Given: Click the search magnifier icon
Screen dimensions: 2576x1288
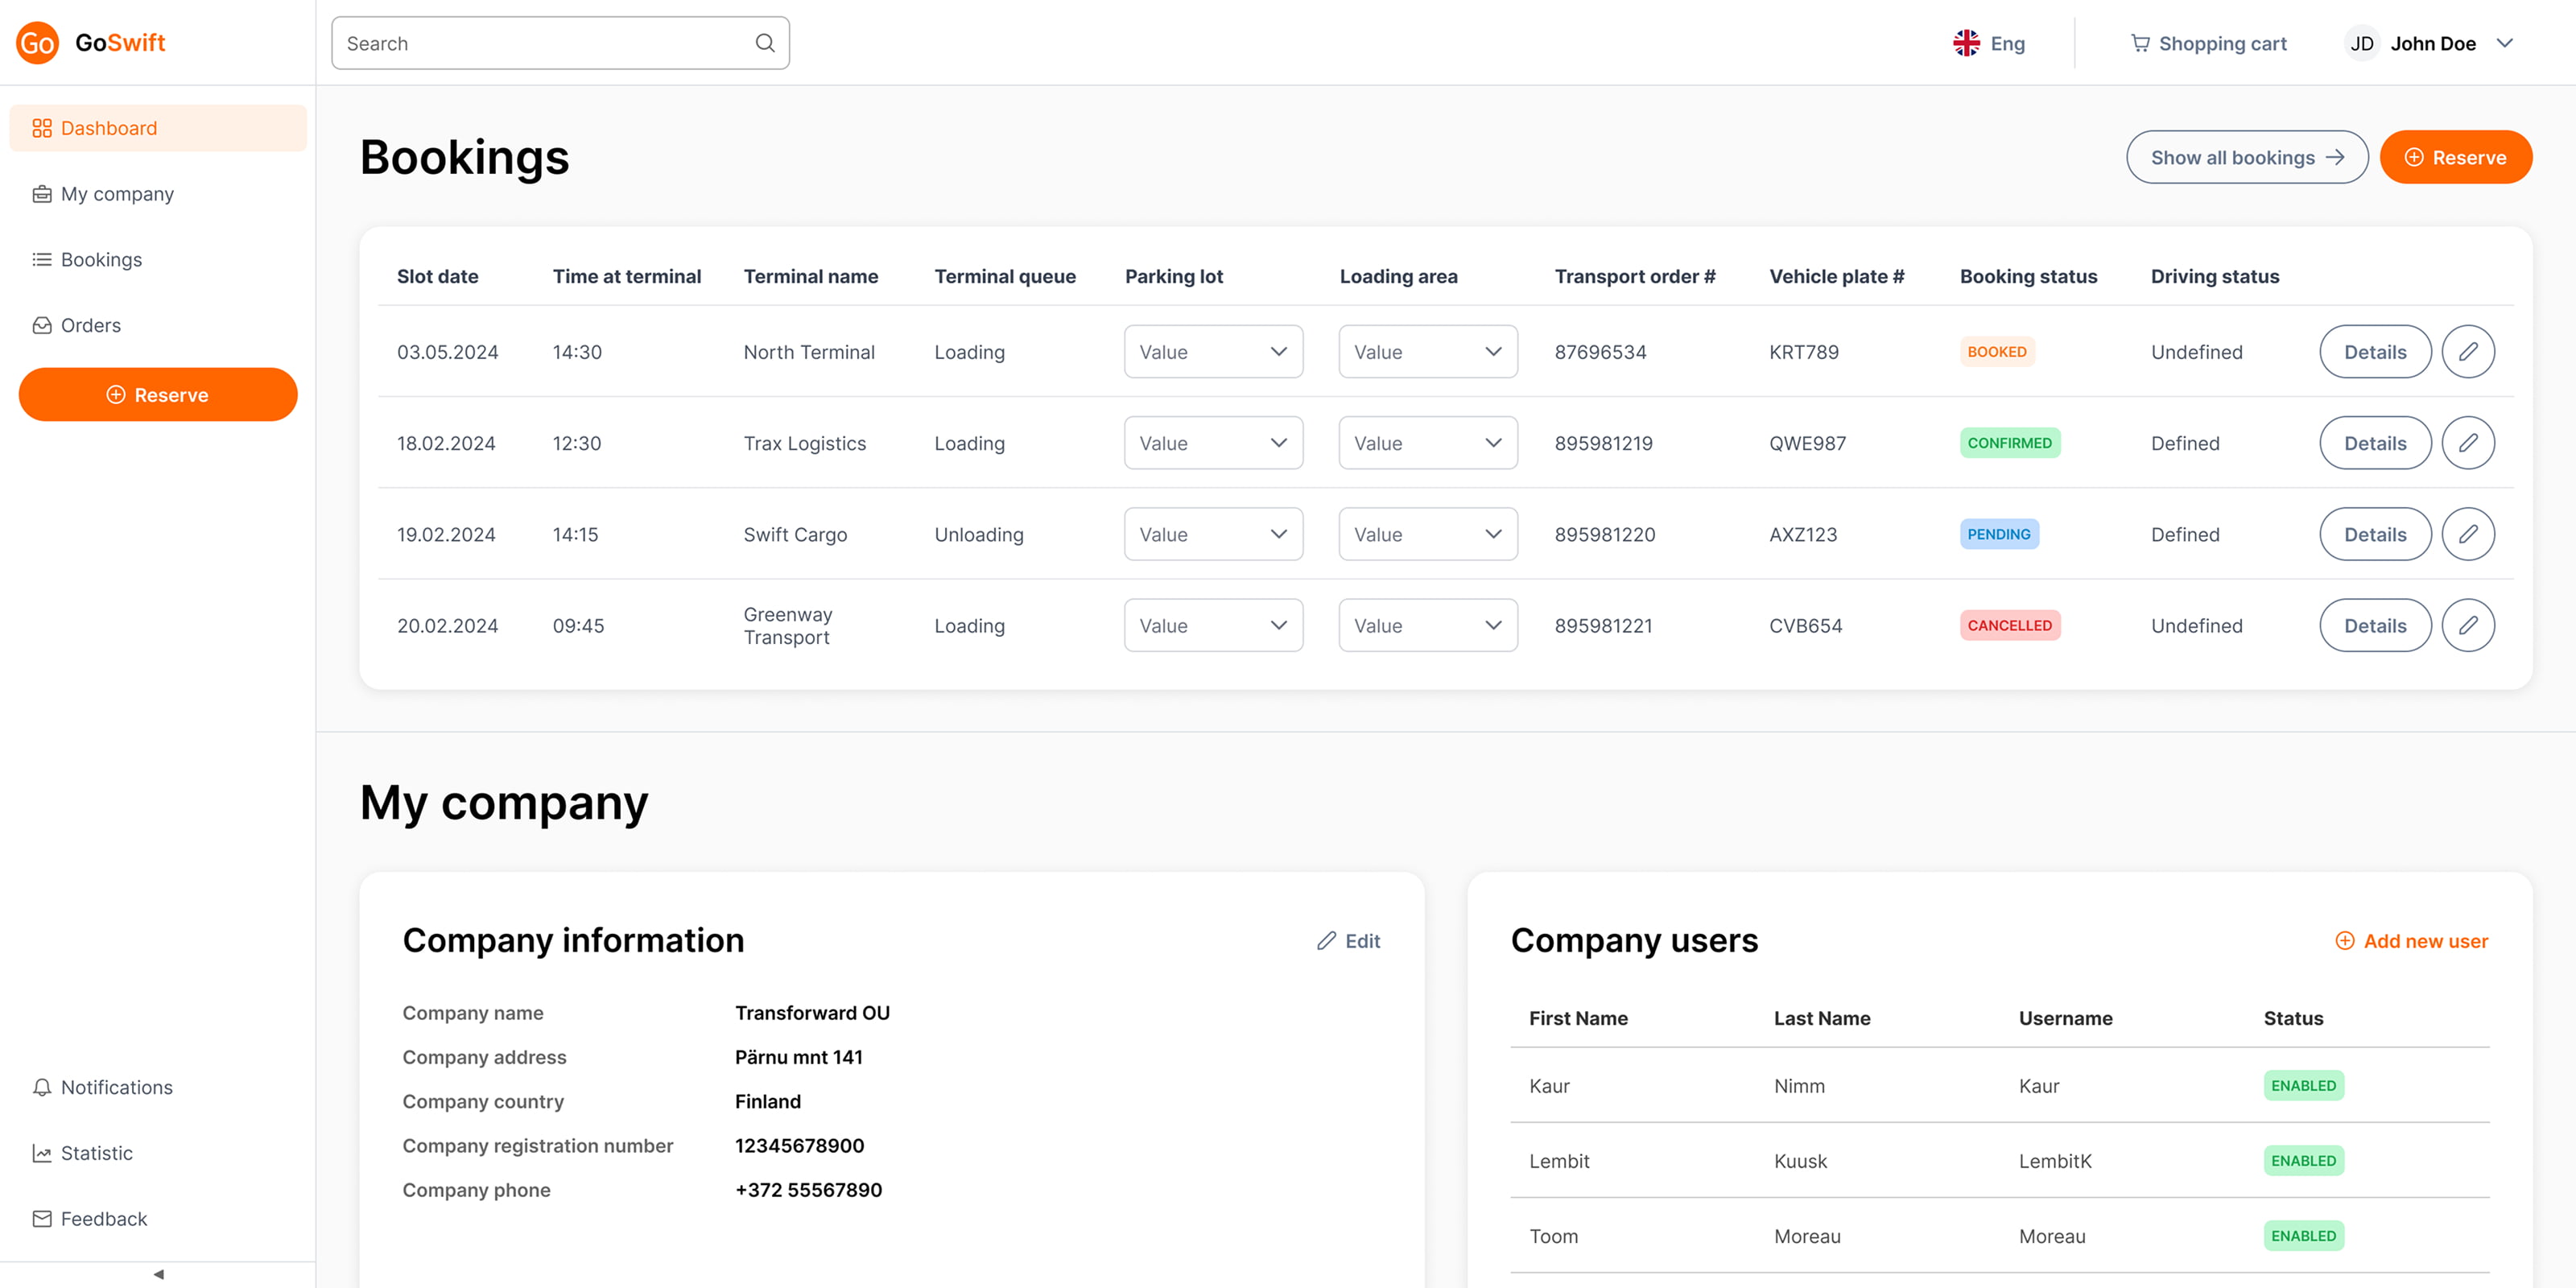Looking at the screenshot, I should (x=765, y=43).
